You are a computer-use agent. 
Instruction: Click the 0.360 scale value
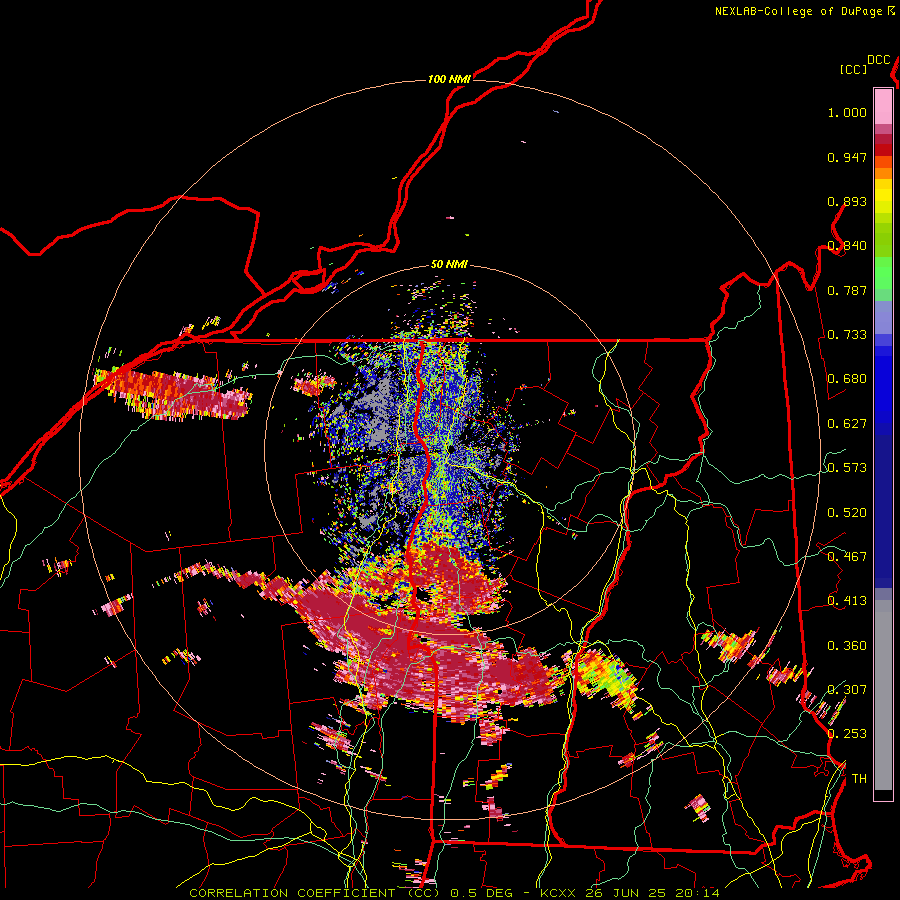[847, 646]
